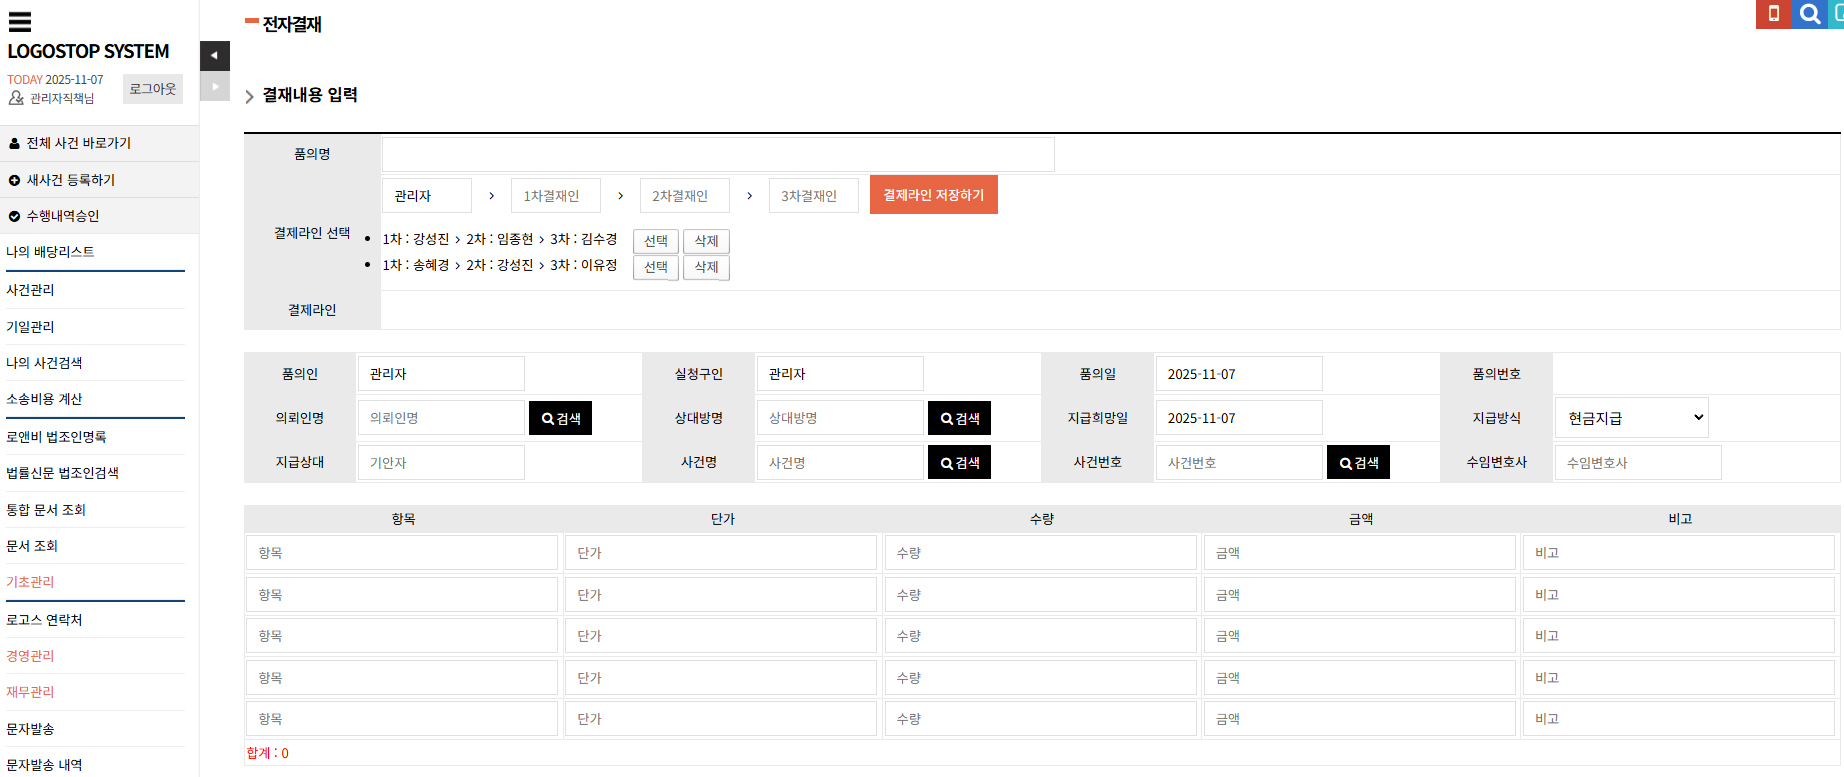This screenshot has height=777, width=1844.
Task: Click the 품의명 text input field
Action: pos(717,155)
